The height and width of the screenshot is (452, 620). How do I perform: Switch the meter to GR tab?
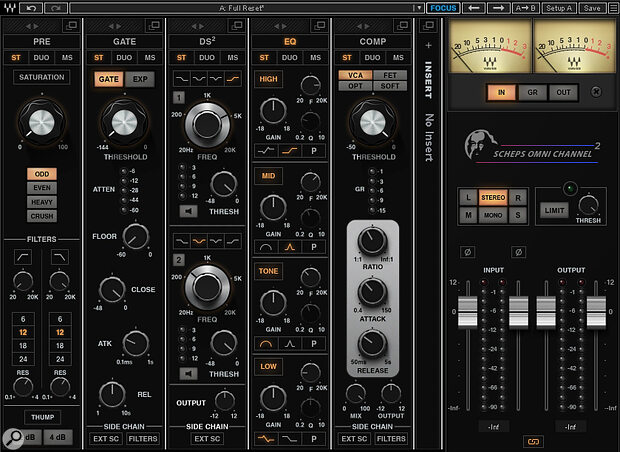tap(532, 91)
